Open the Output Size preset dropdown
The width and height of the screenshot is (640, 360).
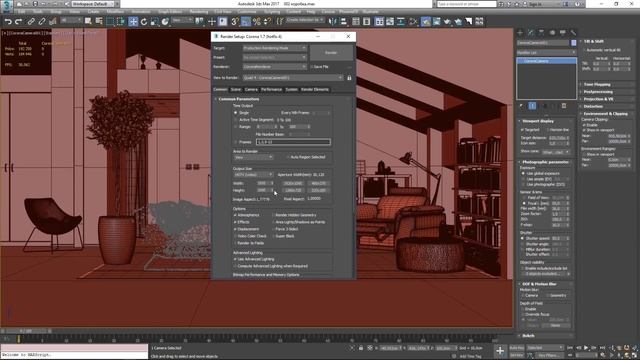tap(253, 175)
